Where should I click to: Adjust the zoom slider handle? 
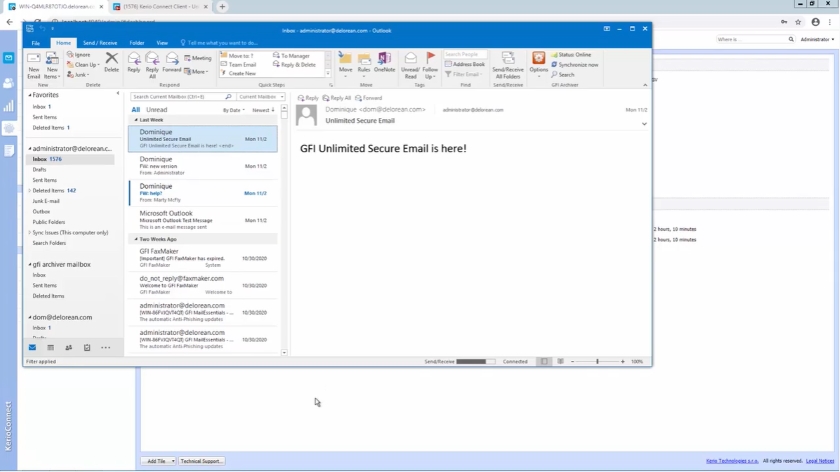point(597,362)
